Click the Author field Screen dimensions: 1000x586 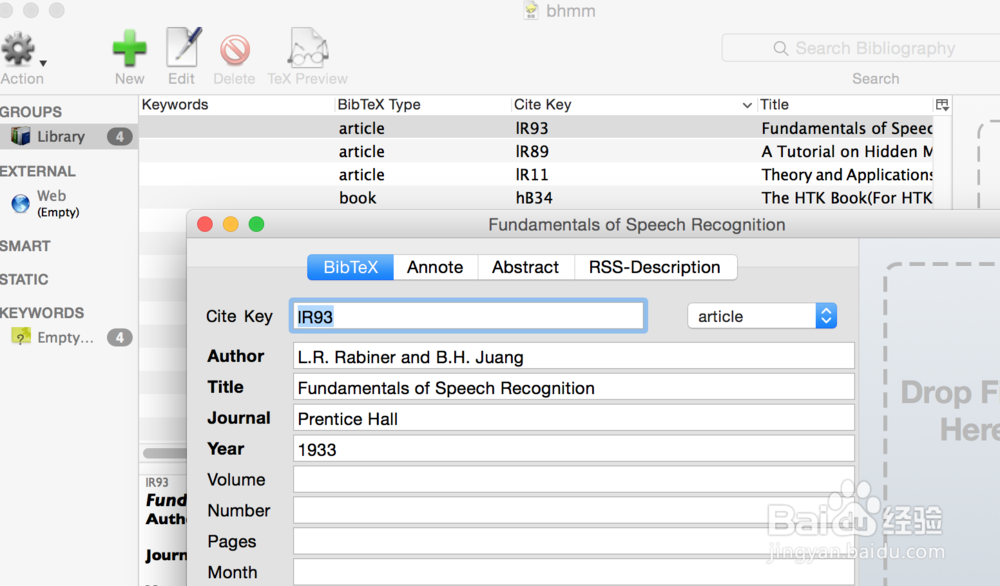click(573, 356)
